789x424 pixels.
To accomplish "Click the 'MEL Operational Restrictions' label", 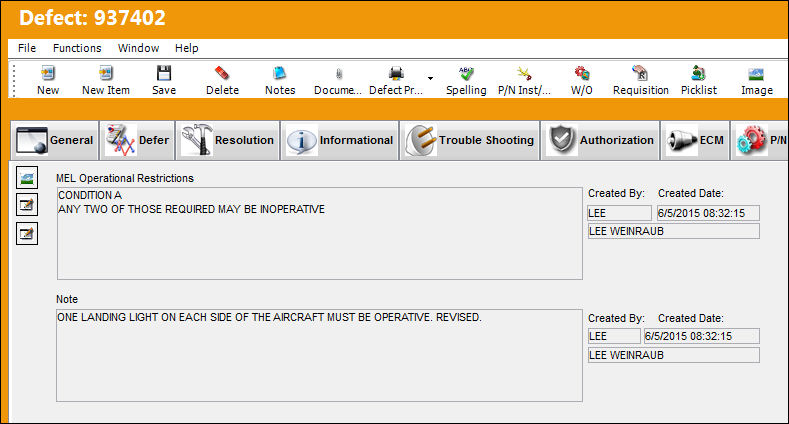I will 125,178.
